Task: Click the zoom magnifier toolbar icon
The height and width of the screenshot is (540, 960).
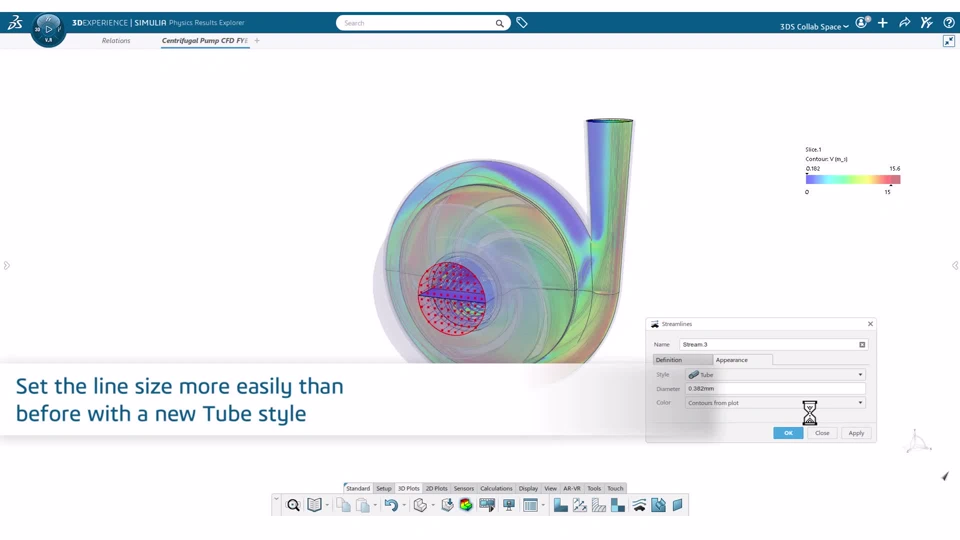Action: point(293,505)
